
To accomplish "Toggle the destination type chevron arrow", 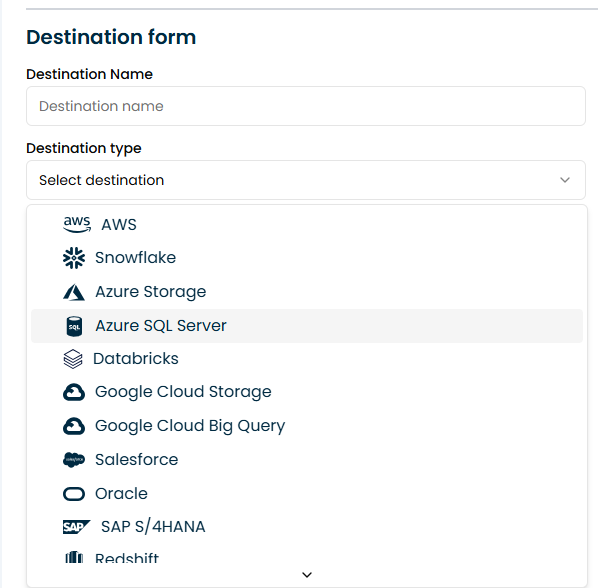I will [565, 180].
